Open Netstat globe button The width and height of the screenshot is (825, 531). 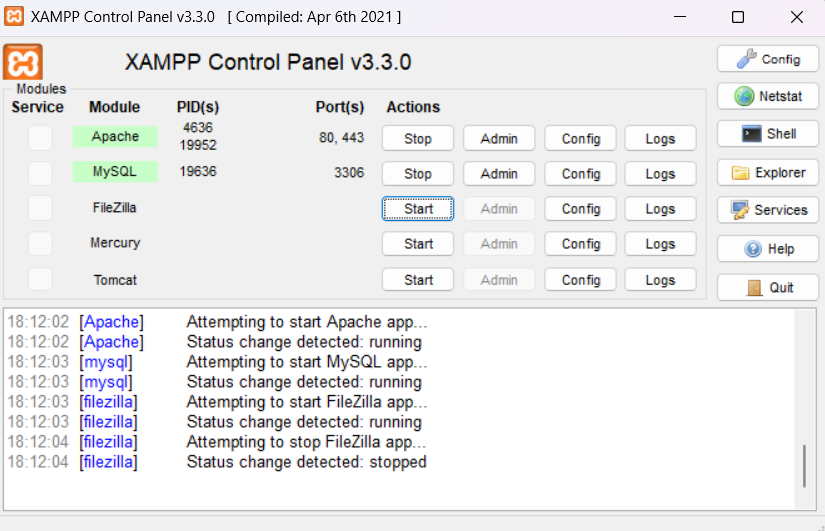click(x=768, y=96)
